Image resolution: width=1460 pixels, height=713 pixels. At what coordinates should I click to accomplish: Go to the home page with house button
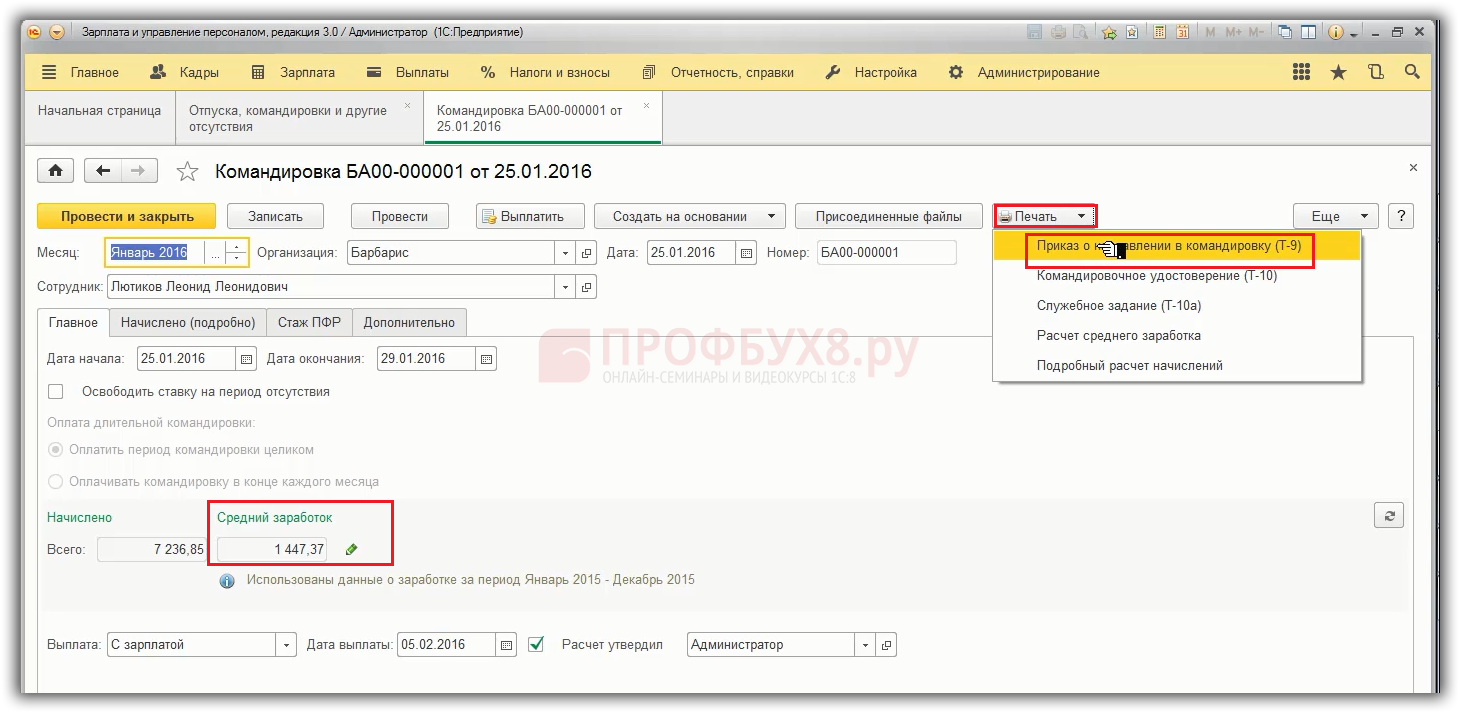point(56,171)
